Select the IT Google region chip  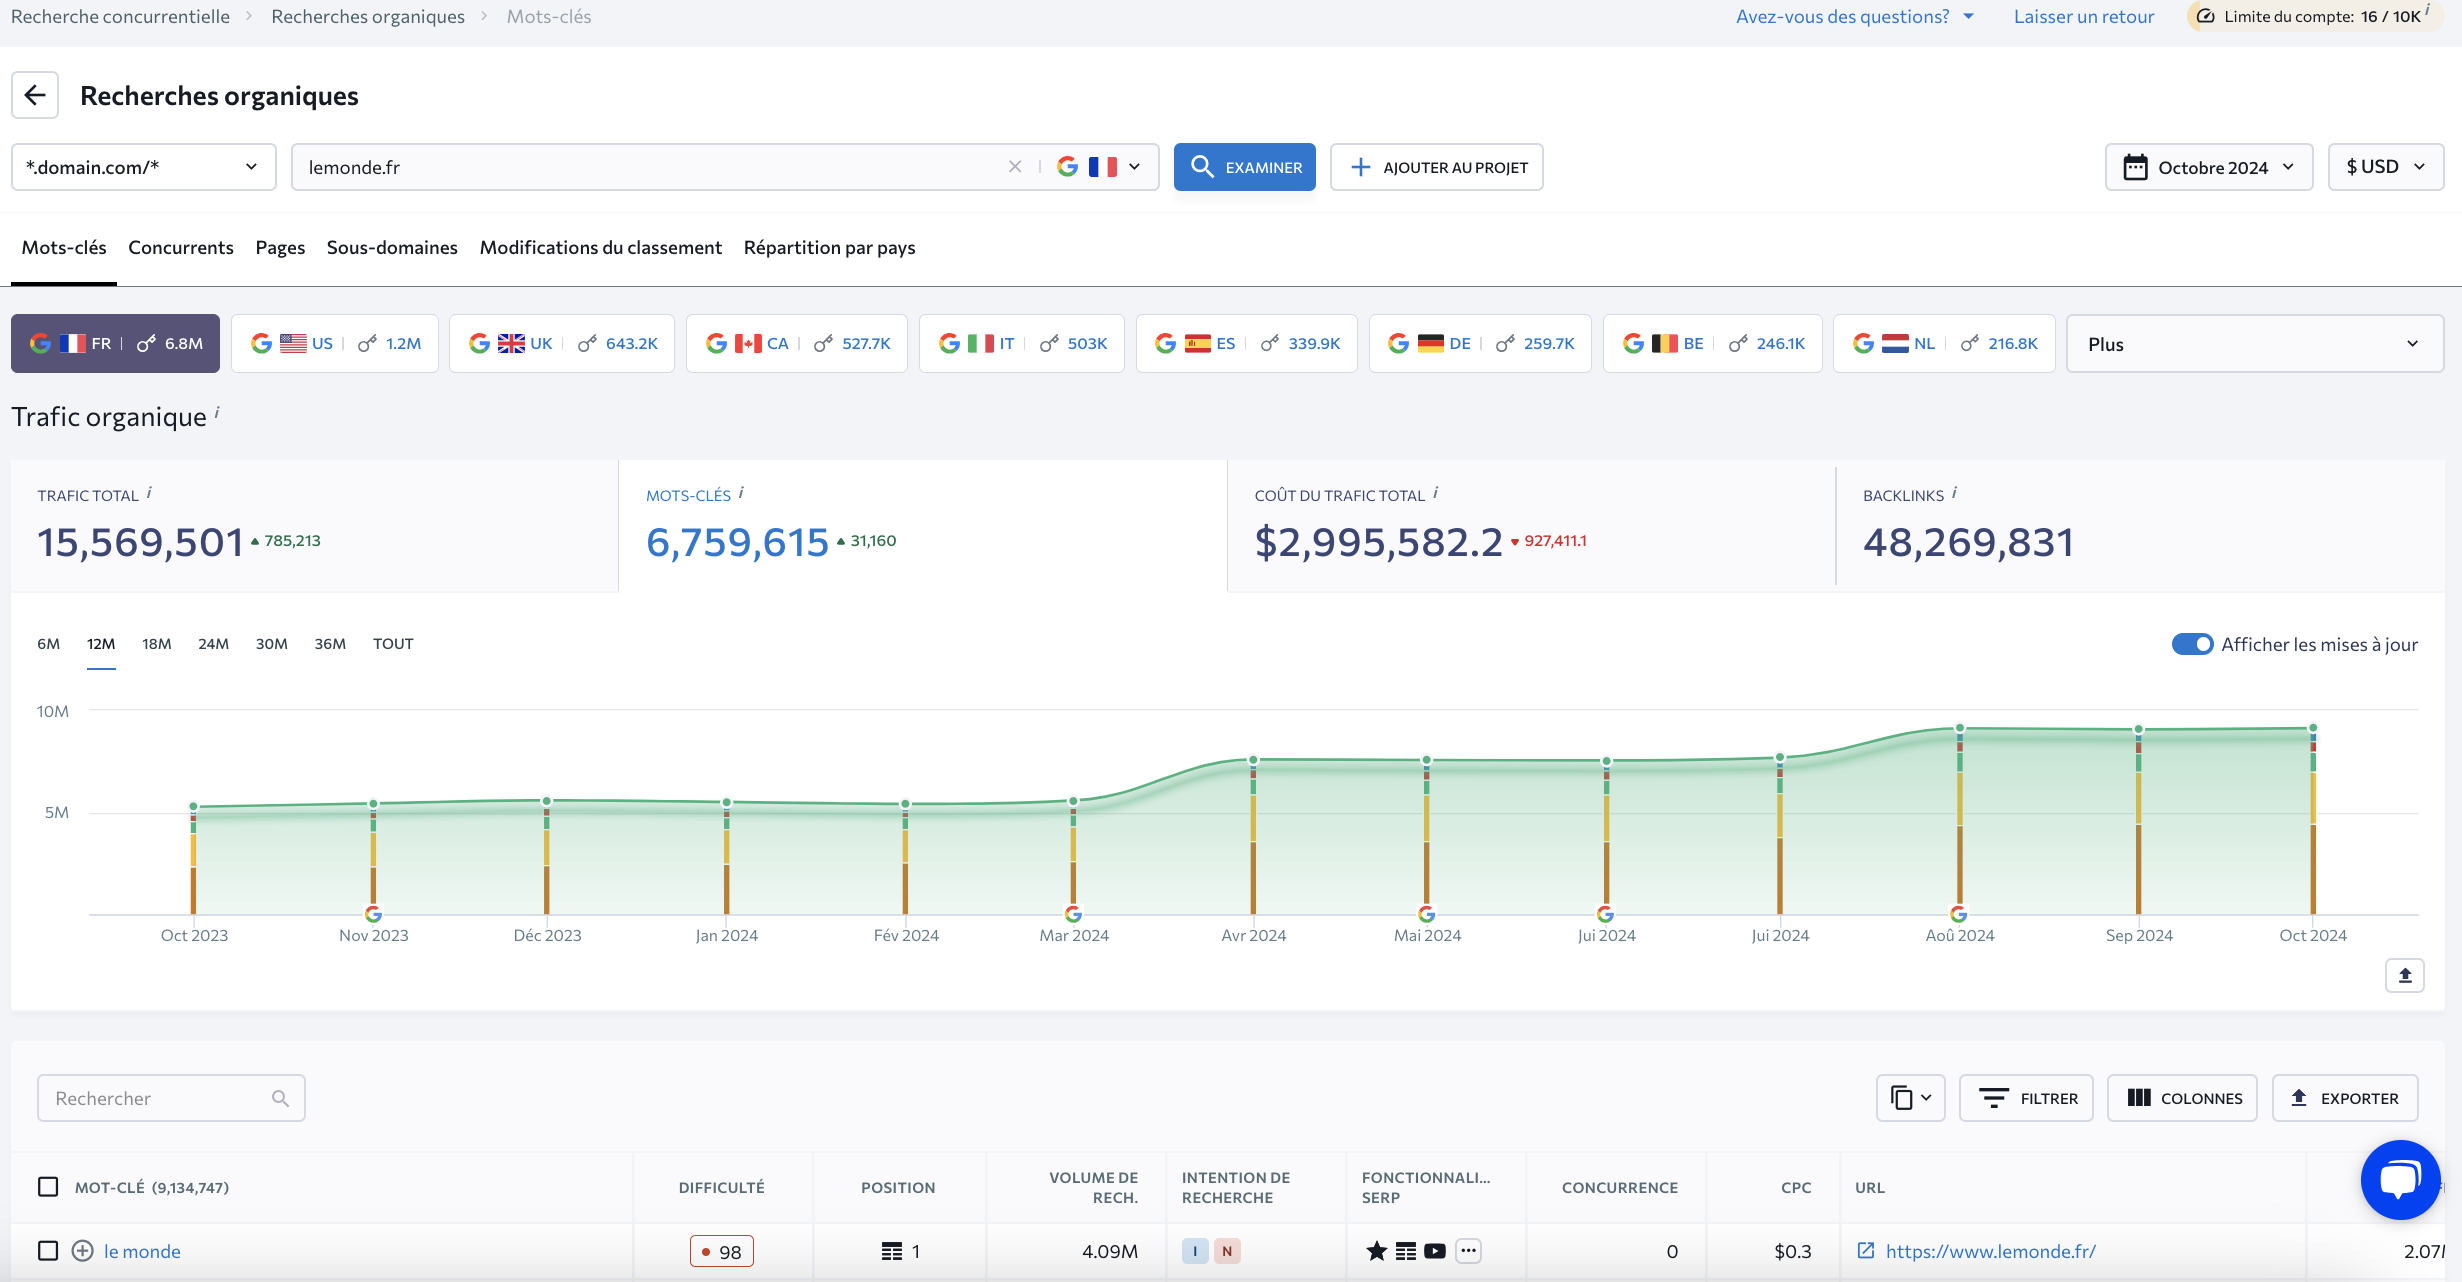(x=1021, y=343)
